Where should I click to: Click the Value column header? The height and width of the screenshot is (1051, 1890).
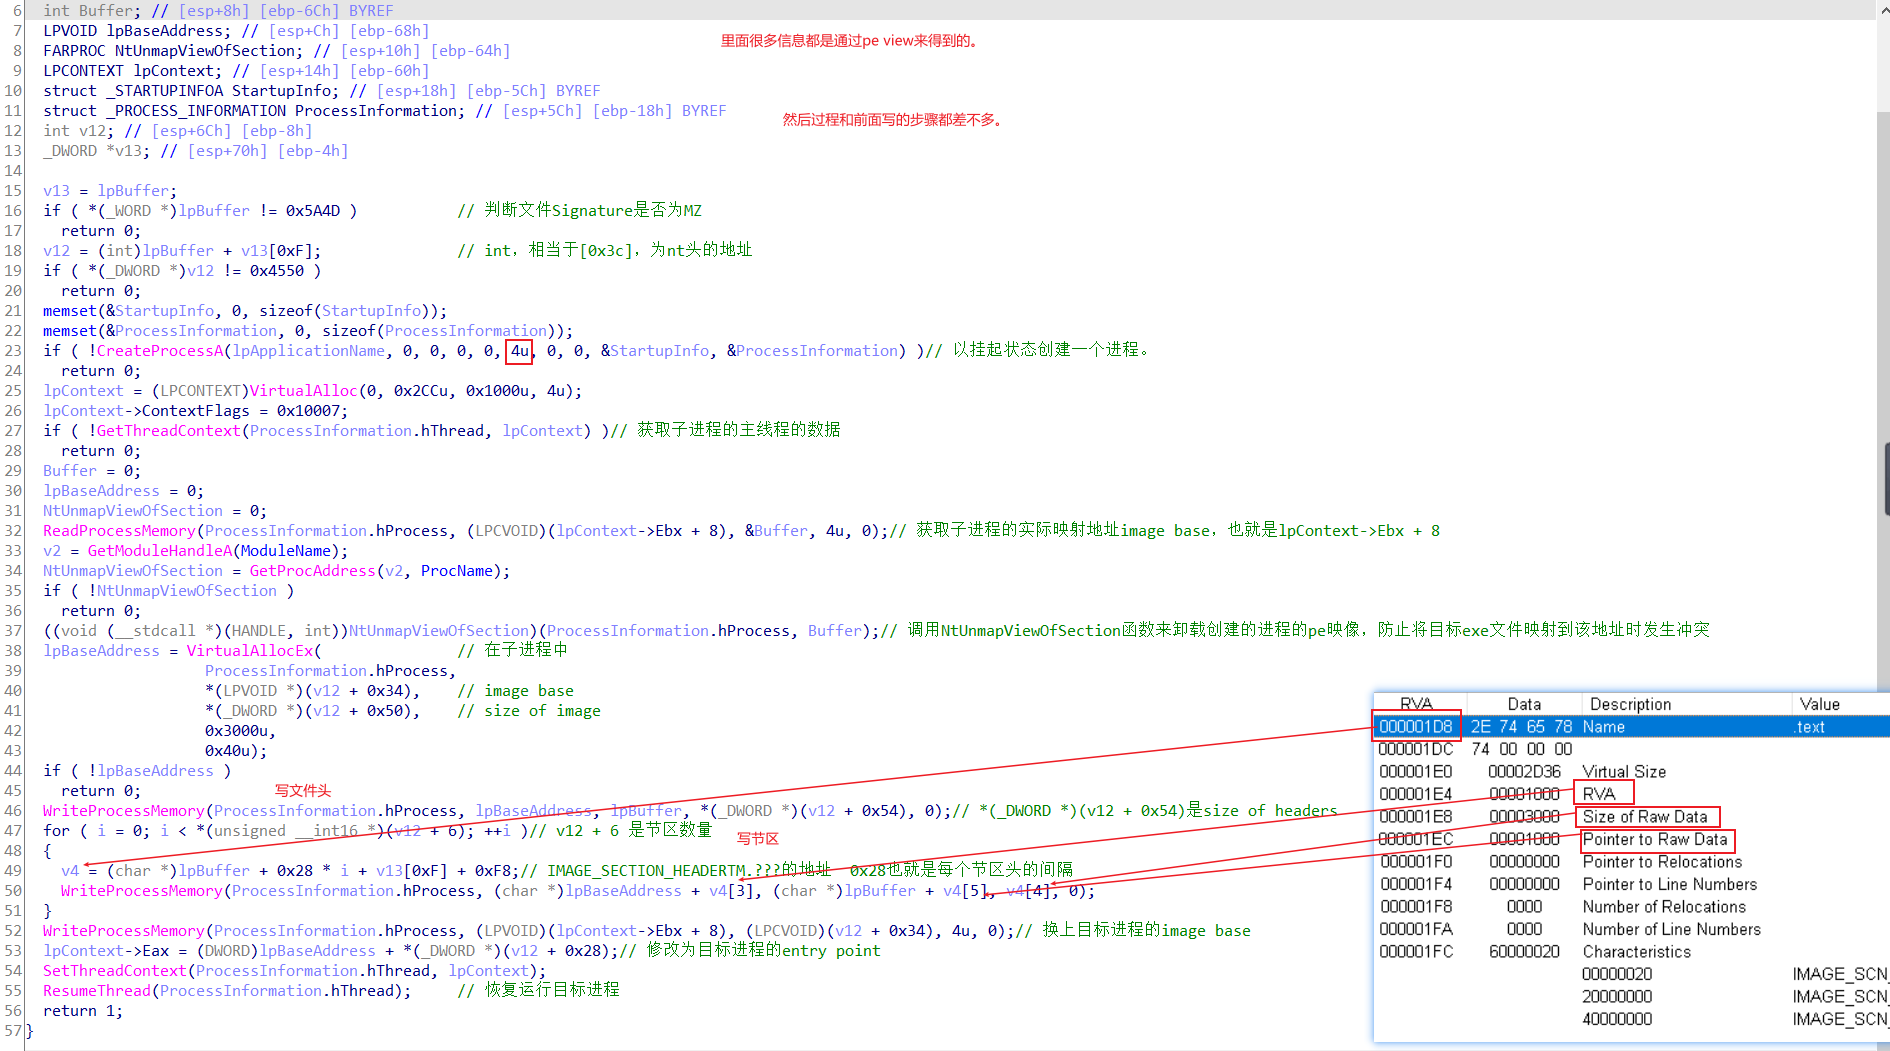coord(1820,704)
